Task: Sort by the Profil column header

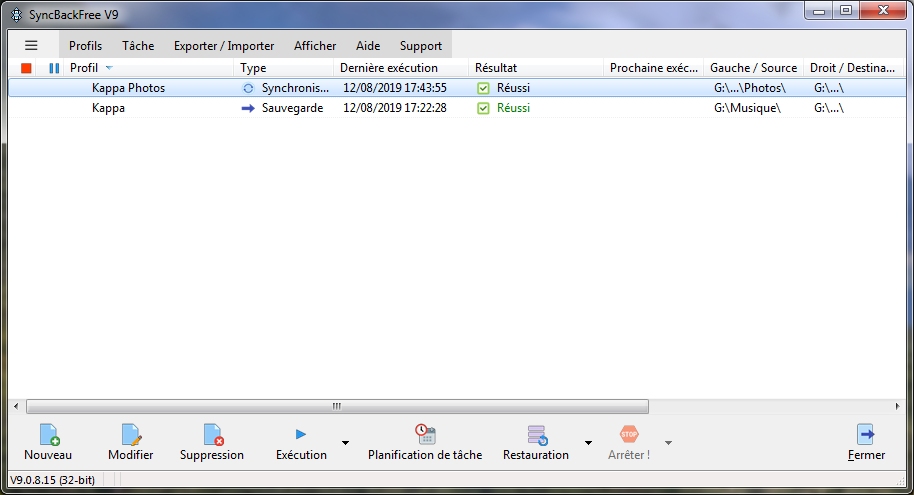Action: (146, 68)
